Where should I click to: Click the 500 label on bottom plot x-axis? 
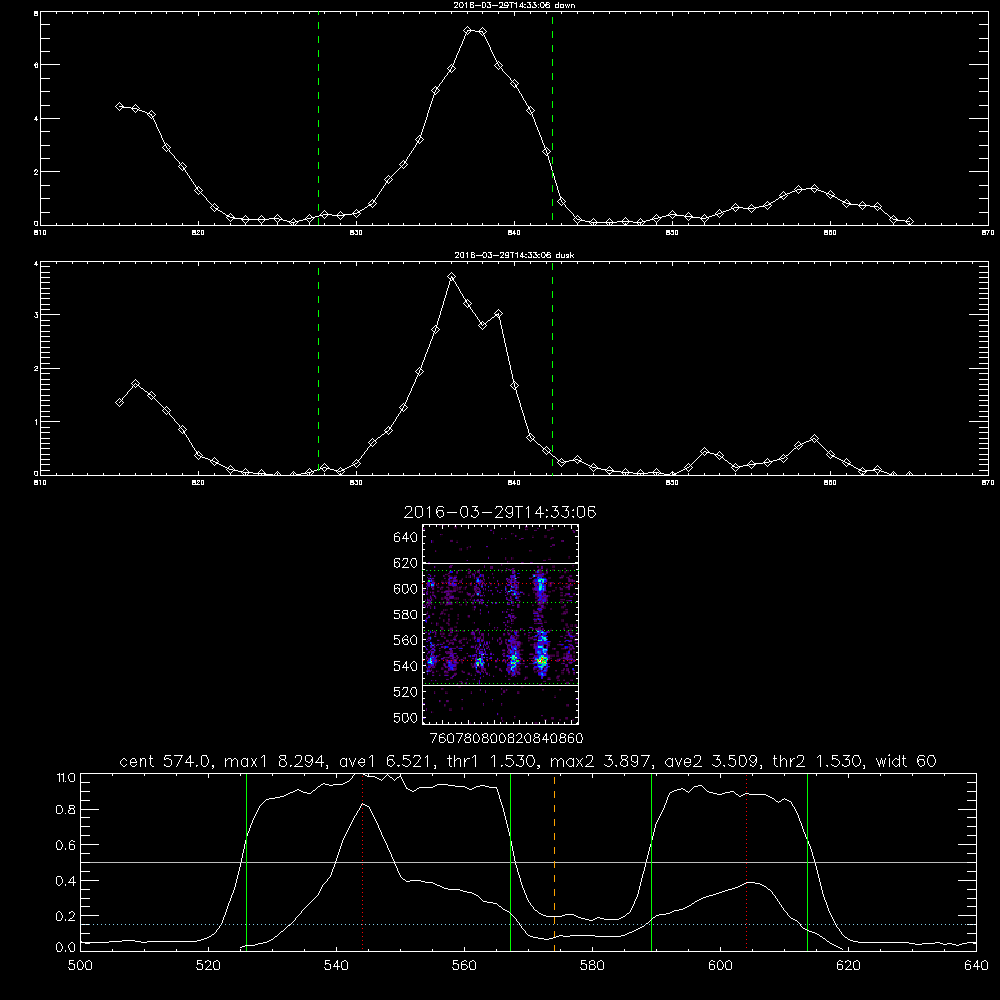pos(80,966)
